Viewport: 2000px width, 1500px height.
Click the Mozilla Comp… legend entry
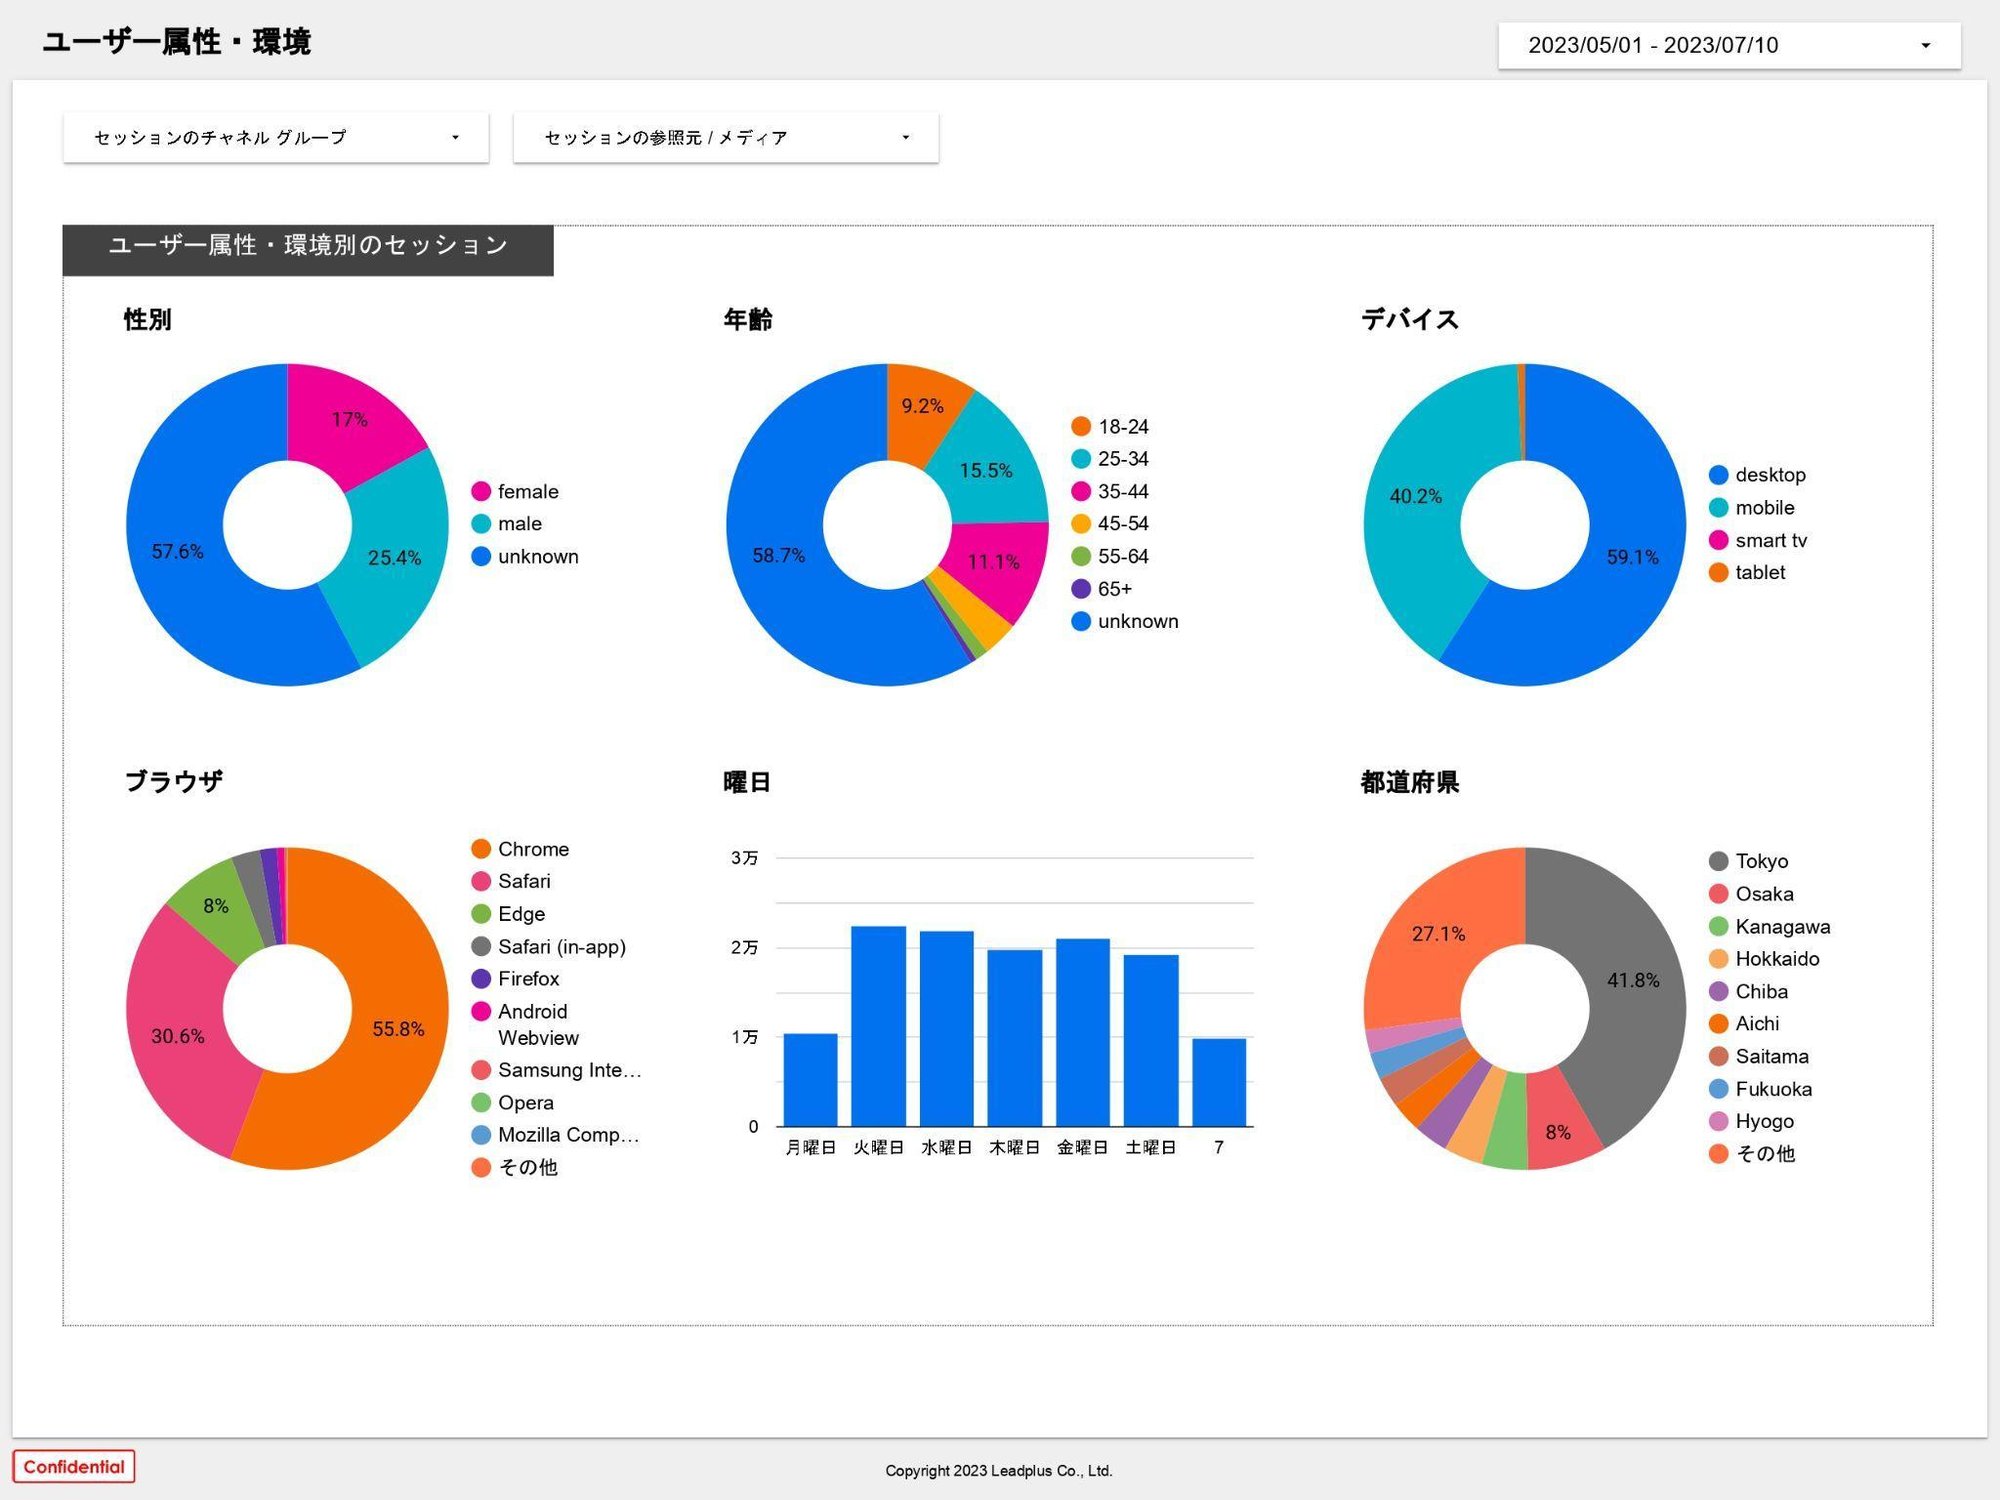pos(555,1135)
